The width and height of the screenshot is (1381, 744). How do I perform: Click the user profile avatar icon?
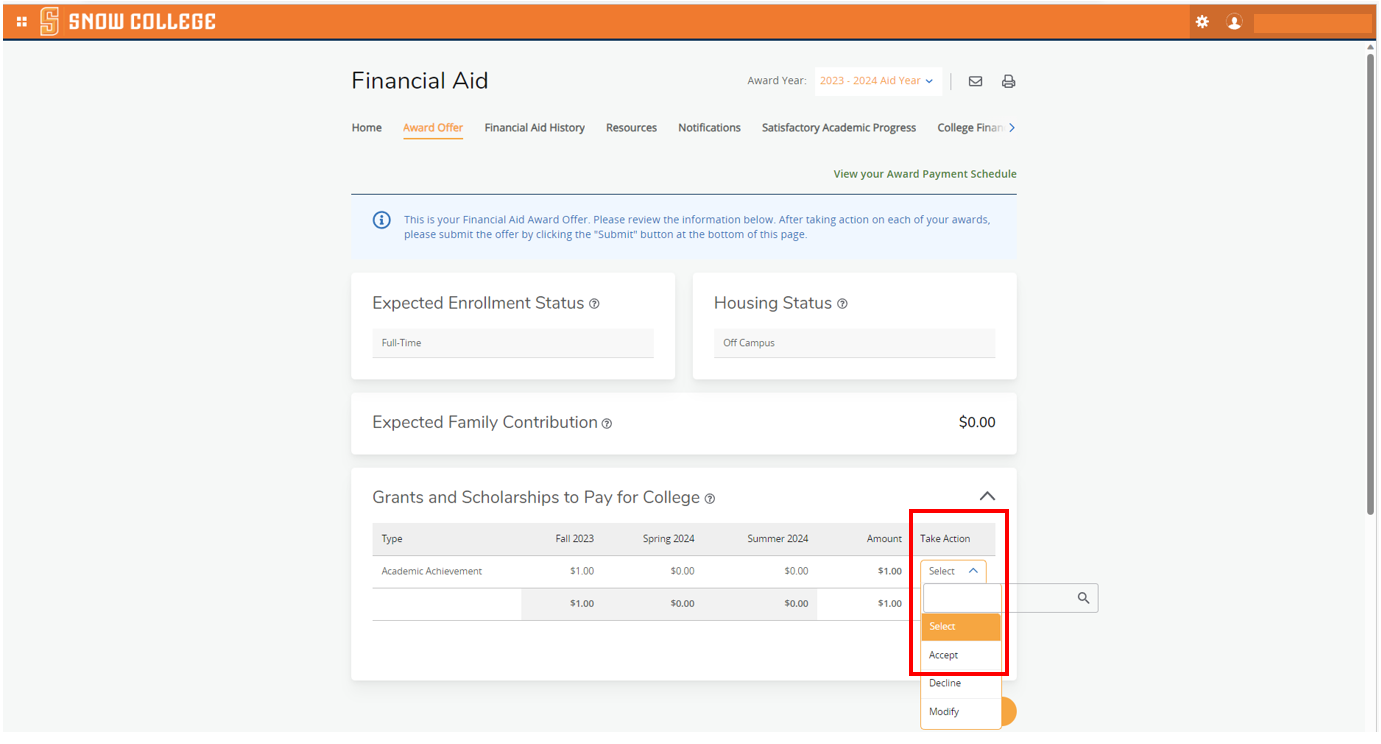click(1234, 22)
